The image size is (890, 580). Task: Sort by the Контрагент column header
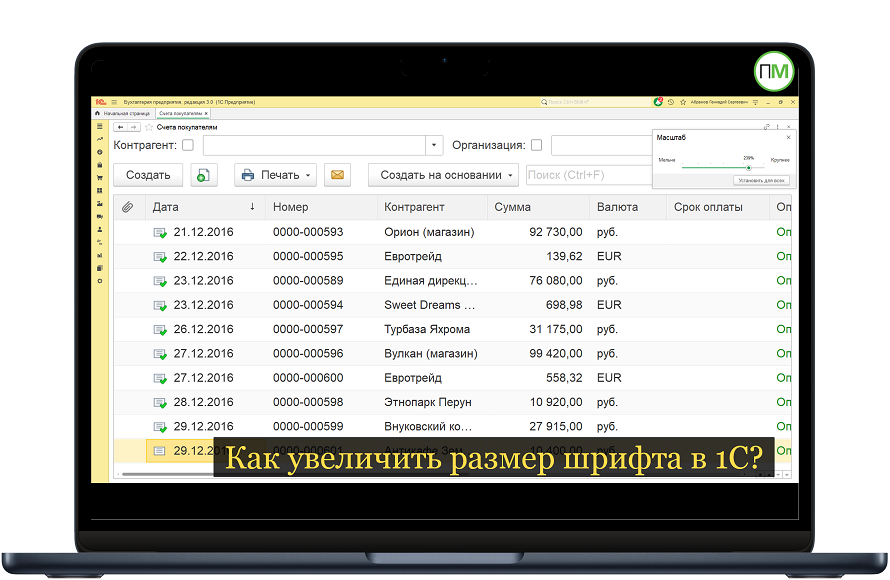click(433, 207)
